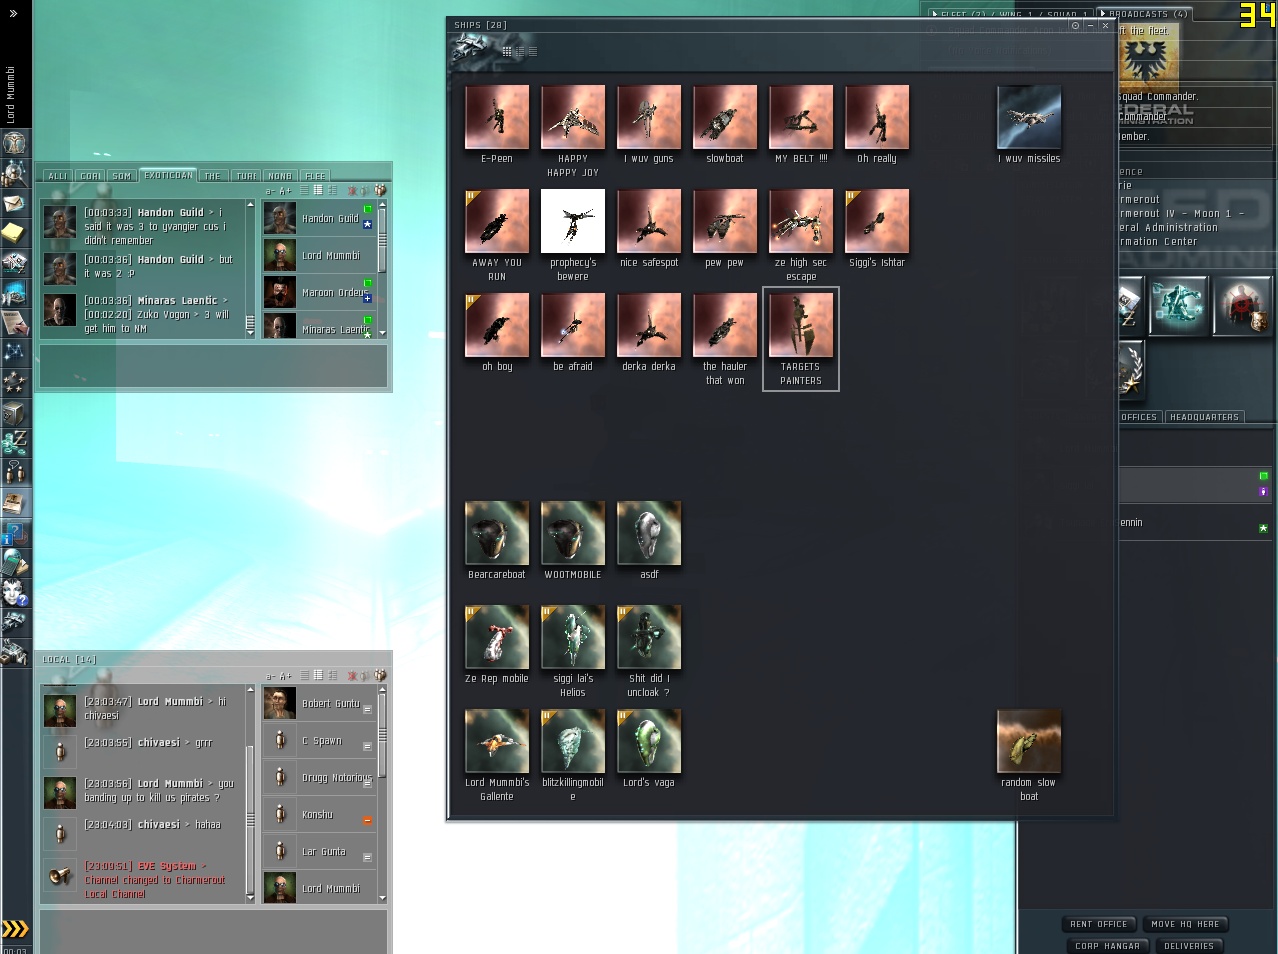This screenshot has height=954, width=1278.
Task: Toggle the member list icon in Exoticdan chat
Action: [380, 190]
